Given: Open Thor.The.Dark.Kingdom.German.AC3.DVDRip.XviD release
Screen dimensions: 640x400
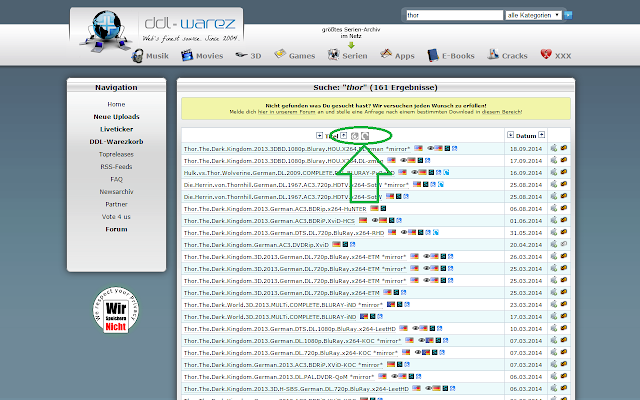Looking at the screenshot, I should pos(256,245).
